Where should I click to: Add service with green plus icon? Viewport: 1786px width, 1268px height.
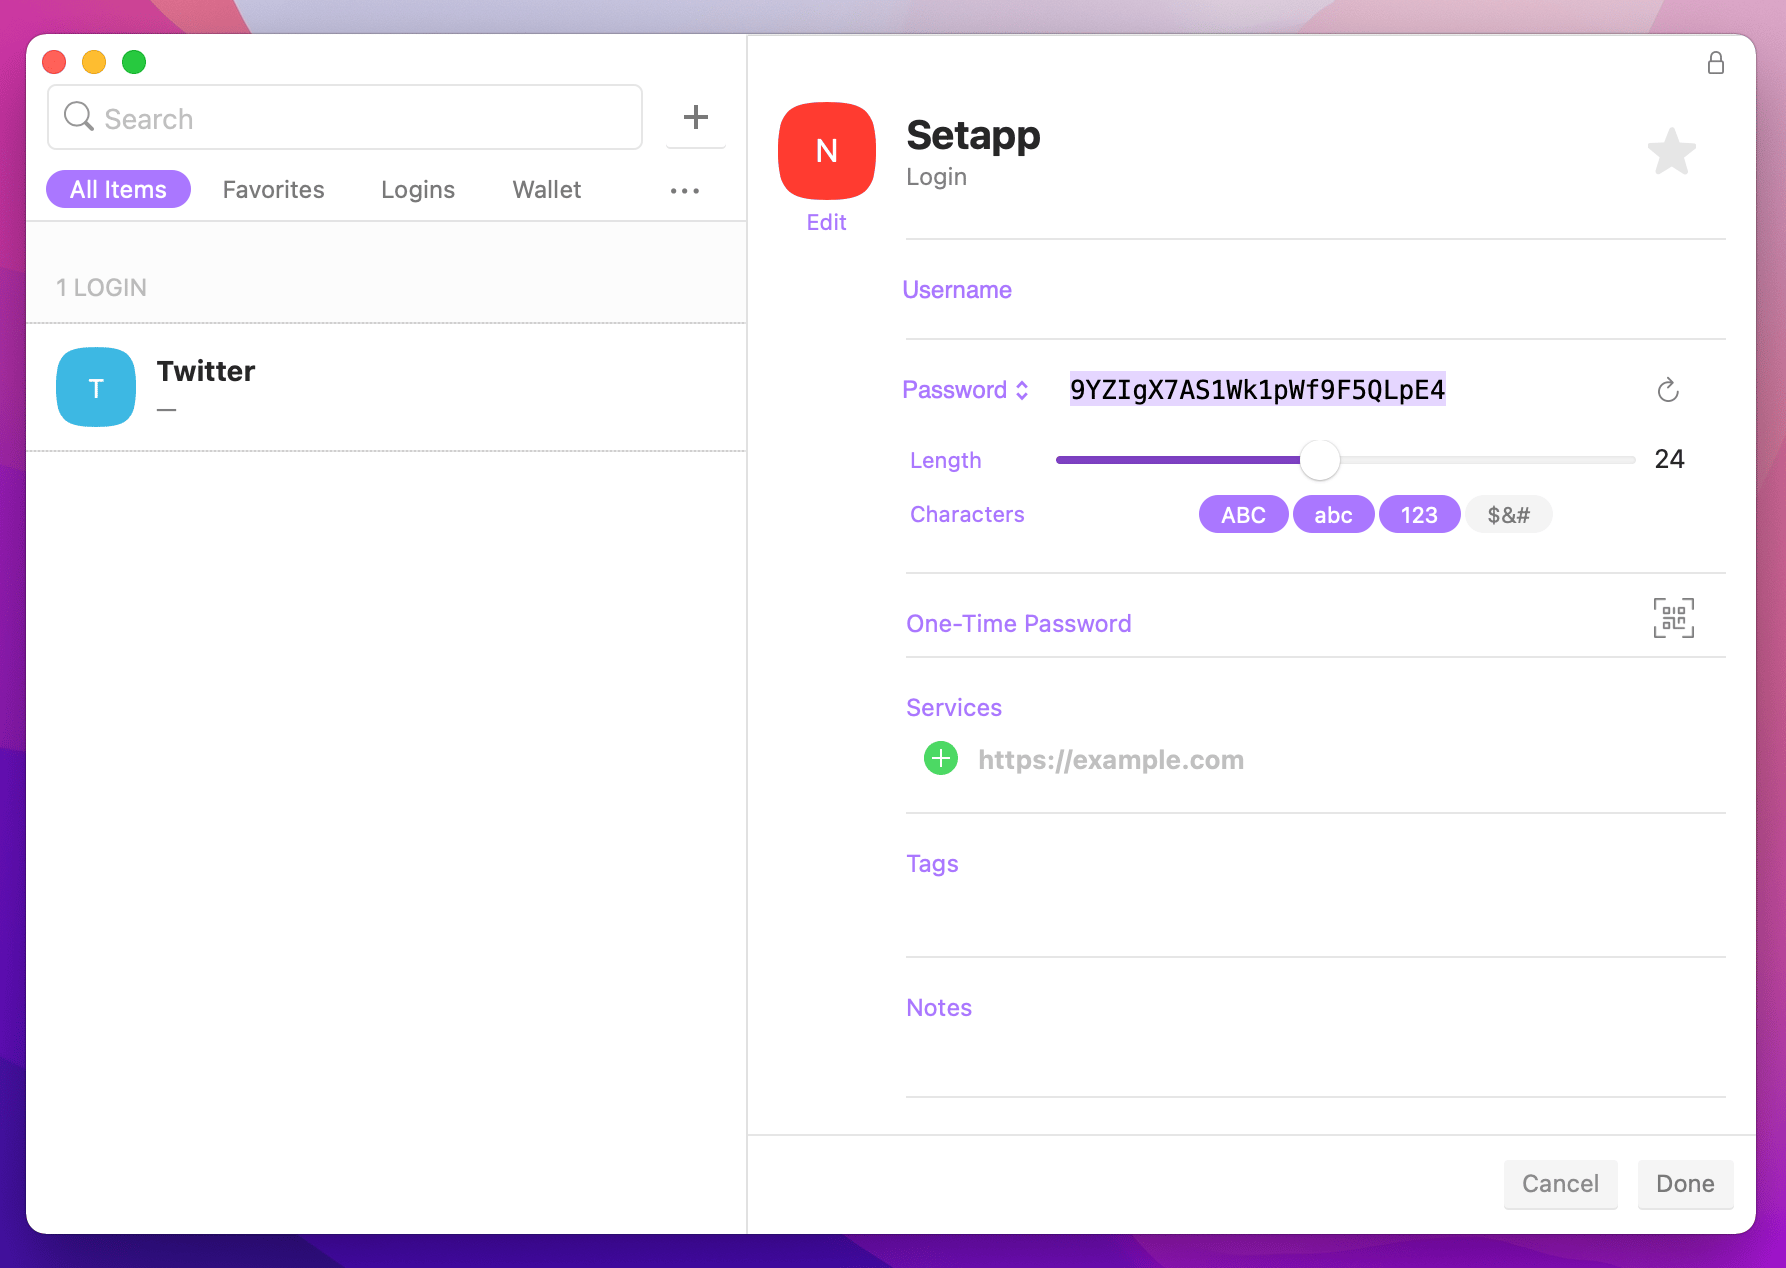point(940,759)
